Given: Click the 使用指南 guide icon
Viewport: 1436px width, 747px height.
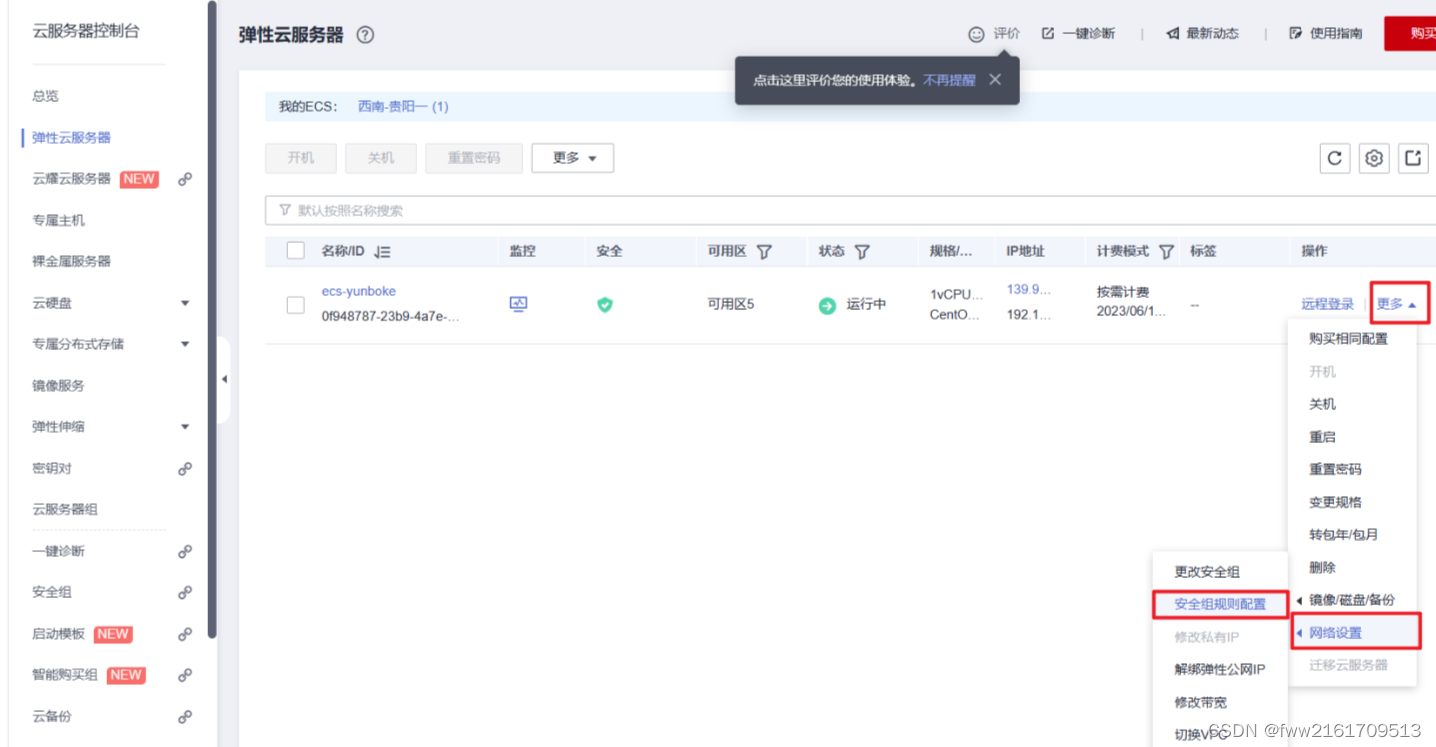Looking at the screenshot, I should (x=1296, y=33).
